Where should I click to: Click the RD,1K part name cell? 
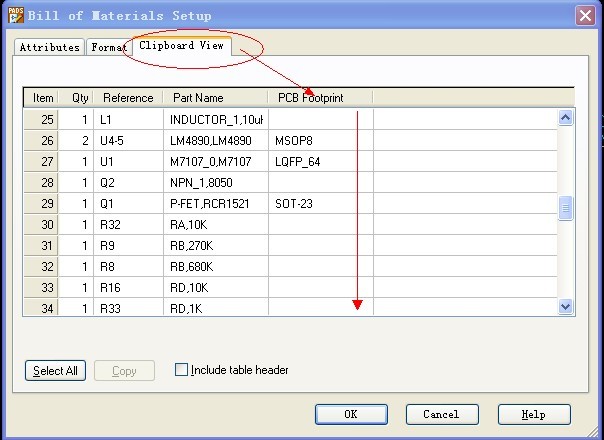(216, 307)
